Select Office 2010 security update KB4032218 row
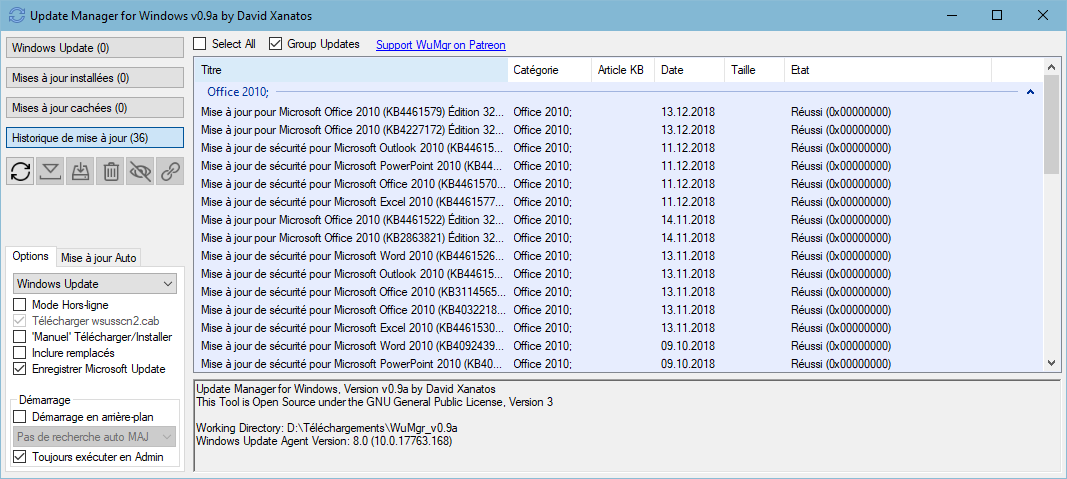Screen dimensions: 1067x479 click(x=619, y=310)
